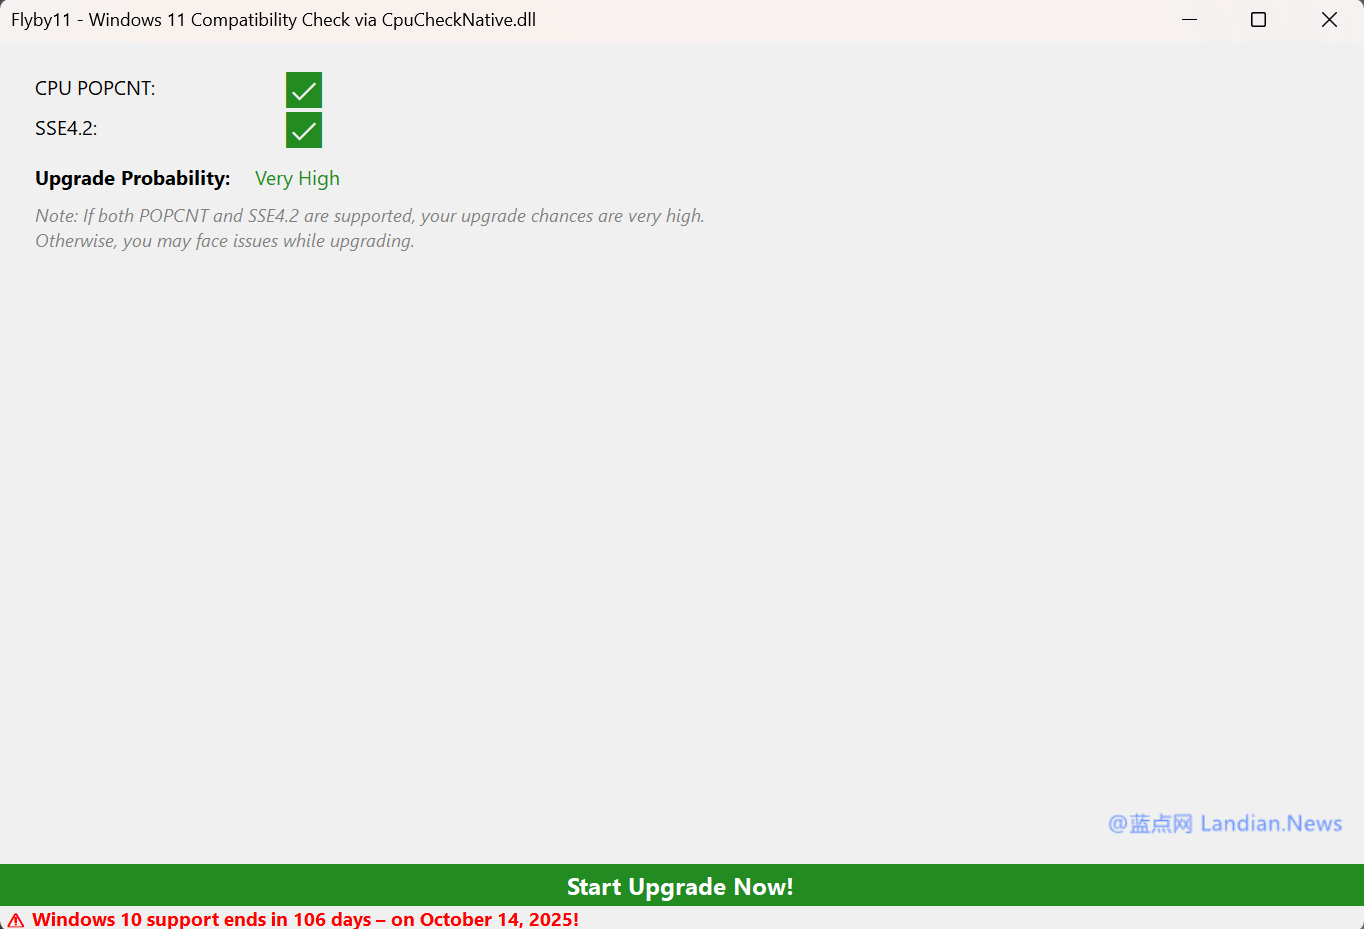Click the CPU POPCNT label
Screen dimensions: 1364x929
(95, 89)
